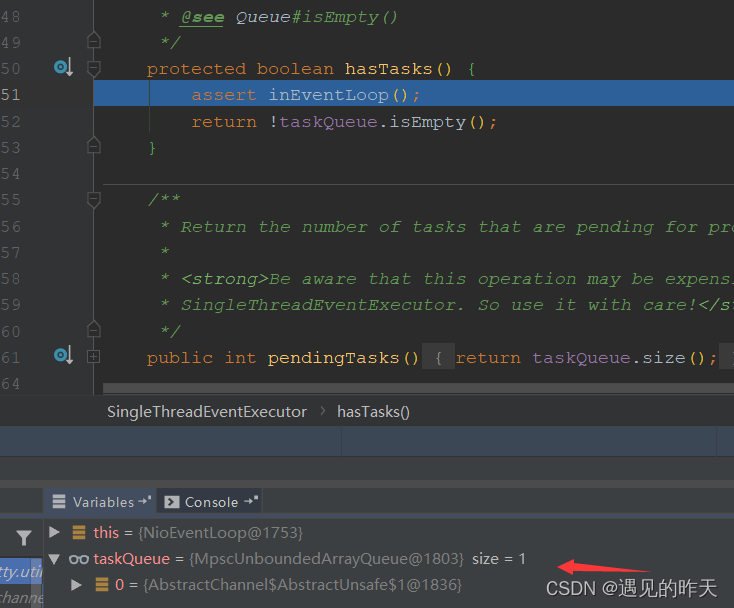
Task: Click 'SingleThreadEventExecutor.' in the line 59 comment
Action: pos(323,305)
